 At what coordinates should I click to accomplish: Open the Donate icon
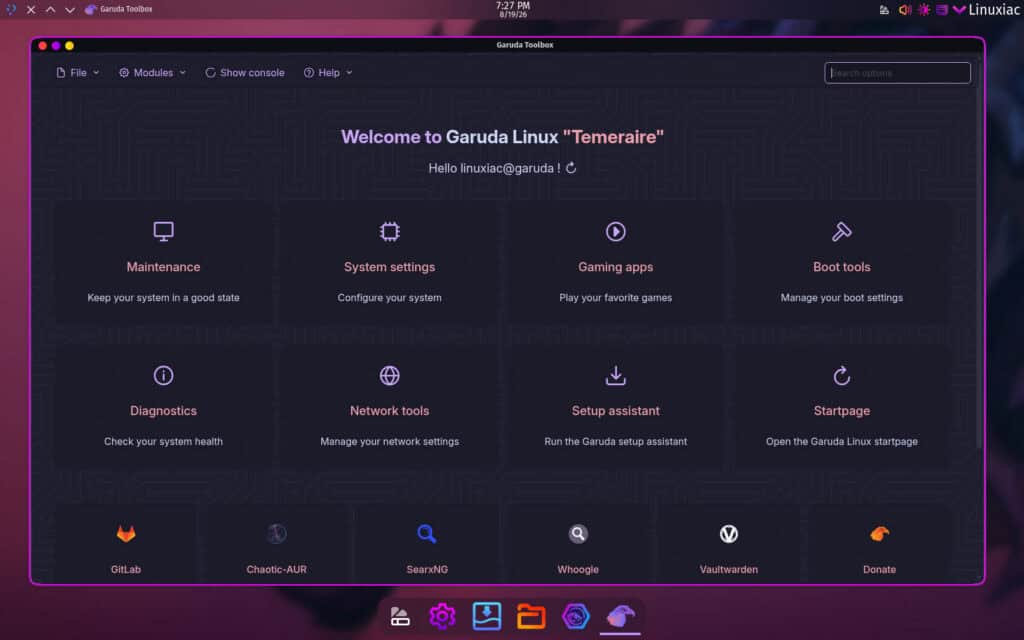click(879, 534)
